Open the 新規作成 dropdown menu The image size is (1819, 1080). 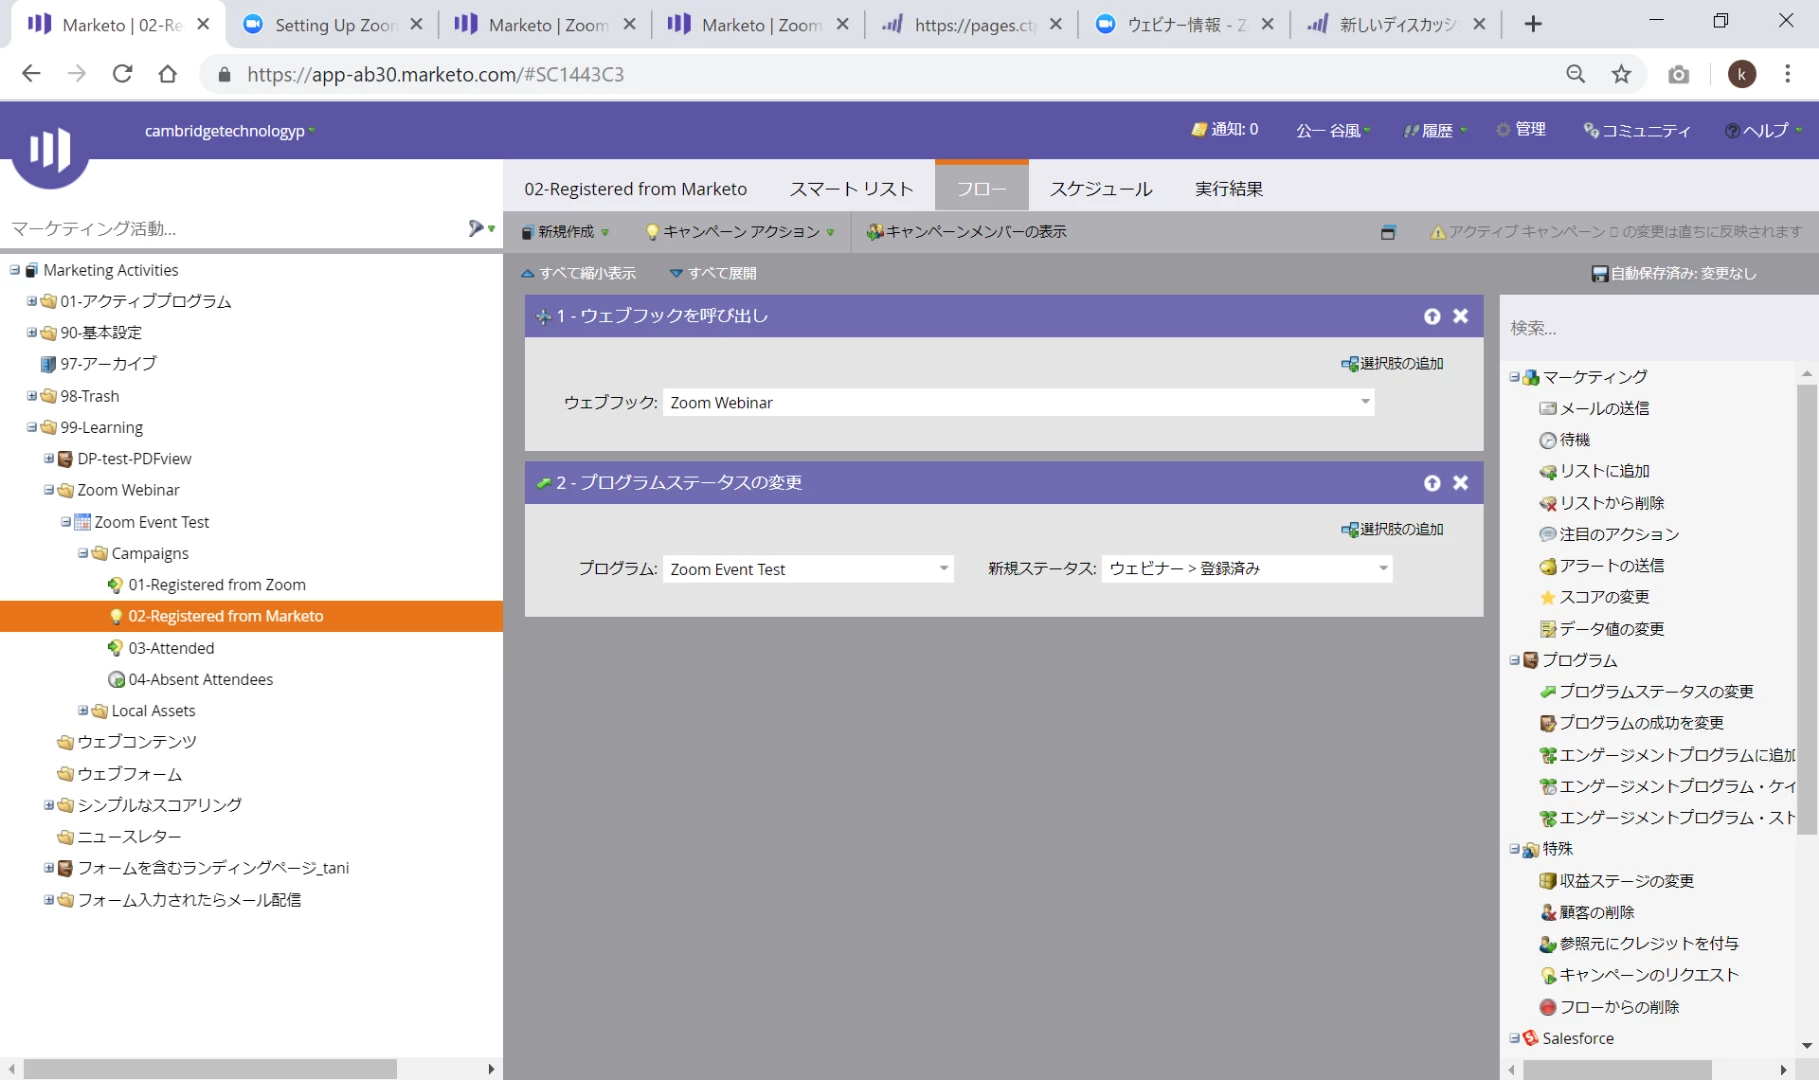[565, 232]
